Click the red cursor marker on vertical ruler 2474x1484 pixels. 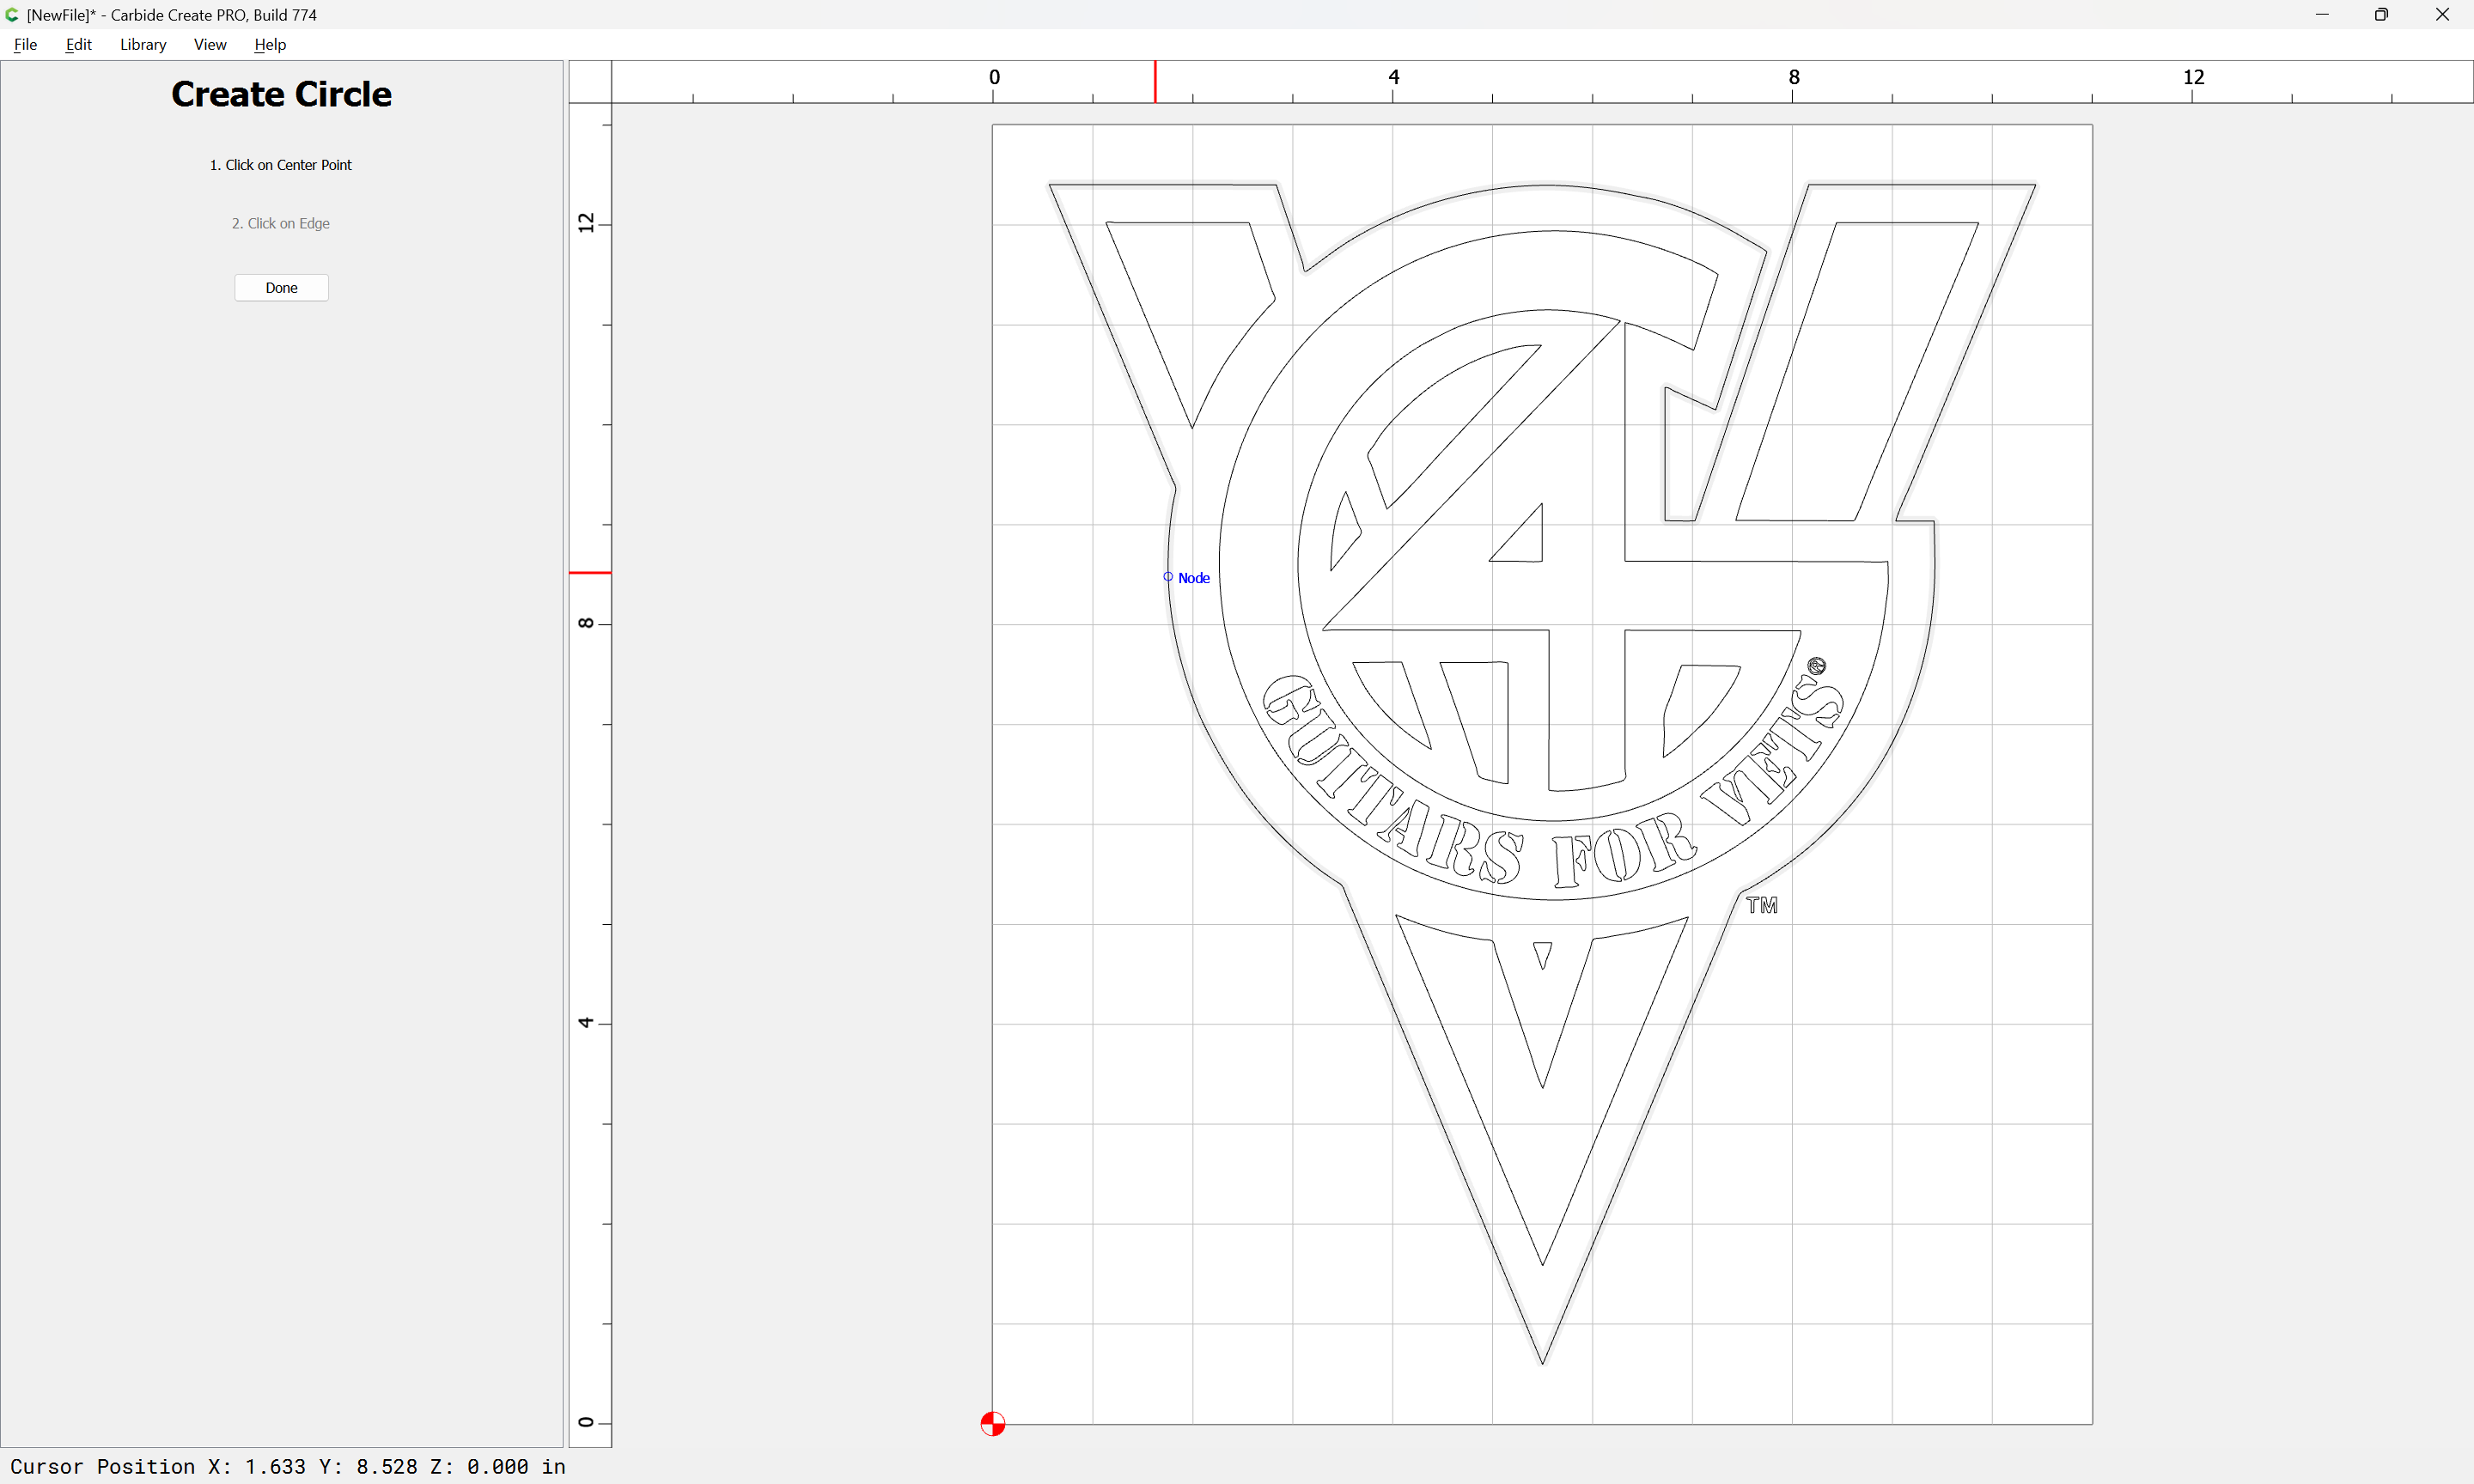click(590, 573)
